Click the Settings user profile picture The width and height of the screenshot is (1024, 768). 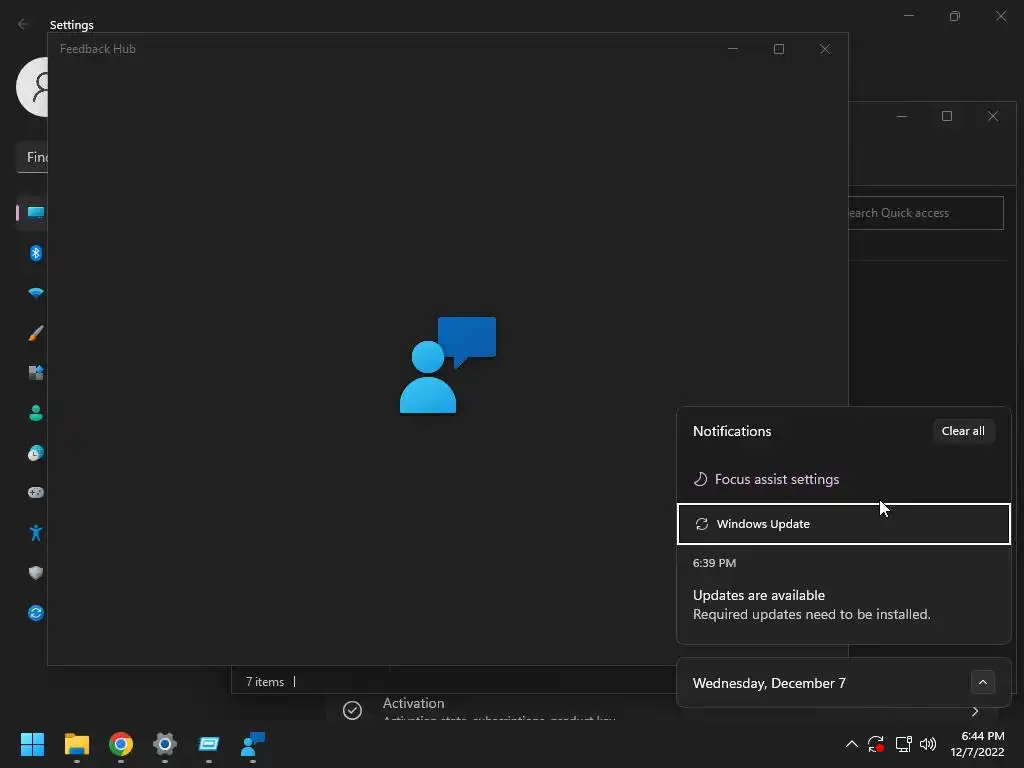pos(32,87)
